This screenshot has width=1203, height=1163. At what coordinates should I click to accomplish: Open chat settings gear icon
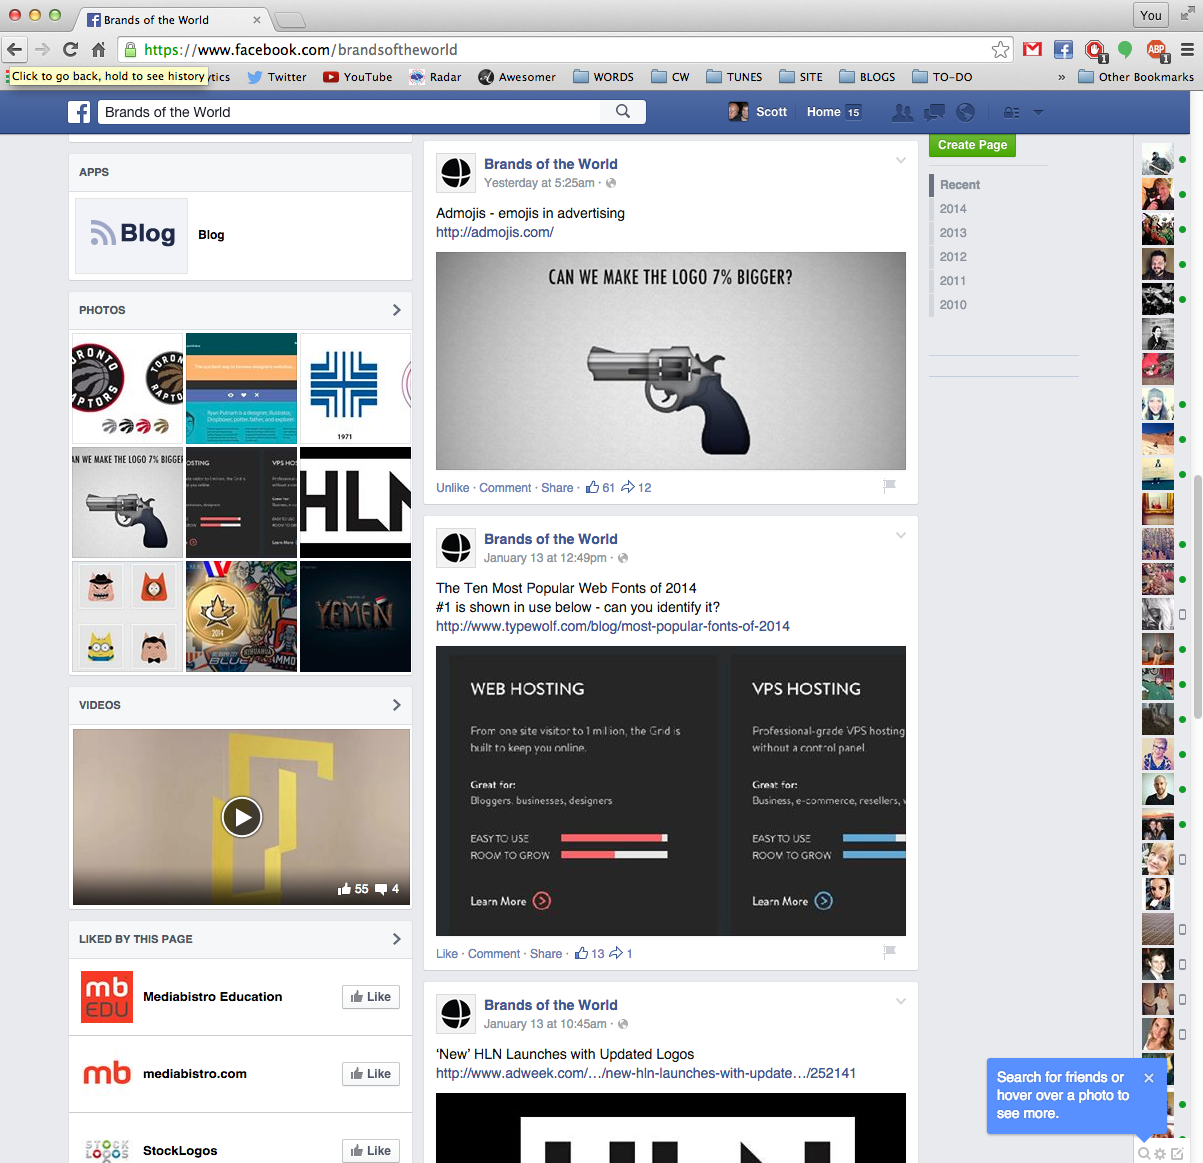click(1160, 1153)
